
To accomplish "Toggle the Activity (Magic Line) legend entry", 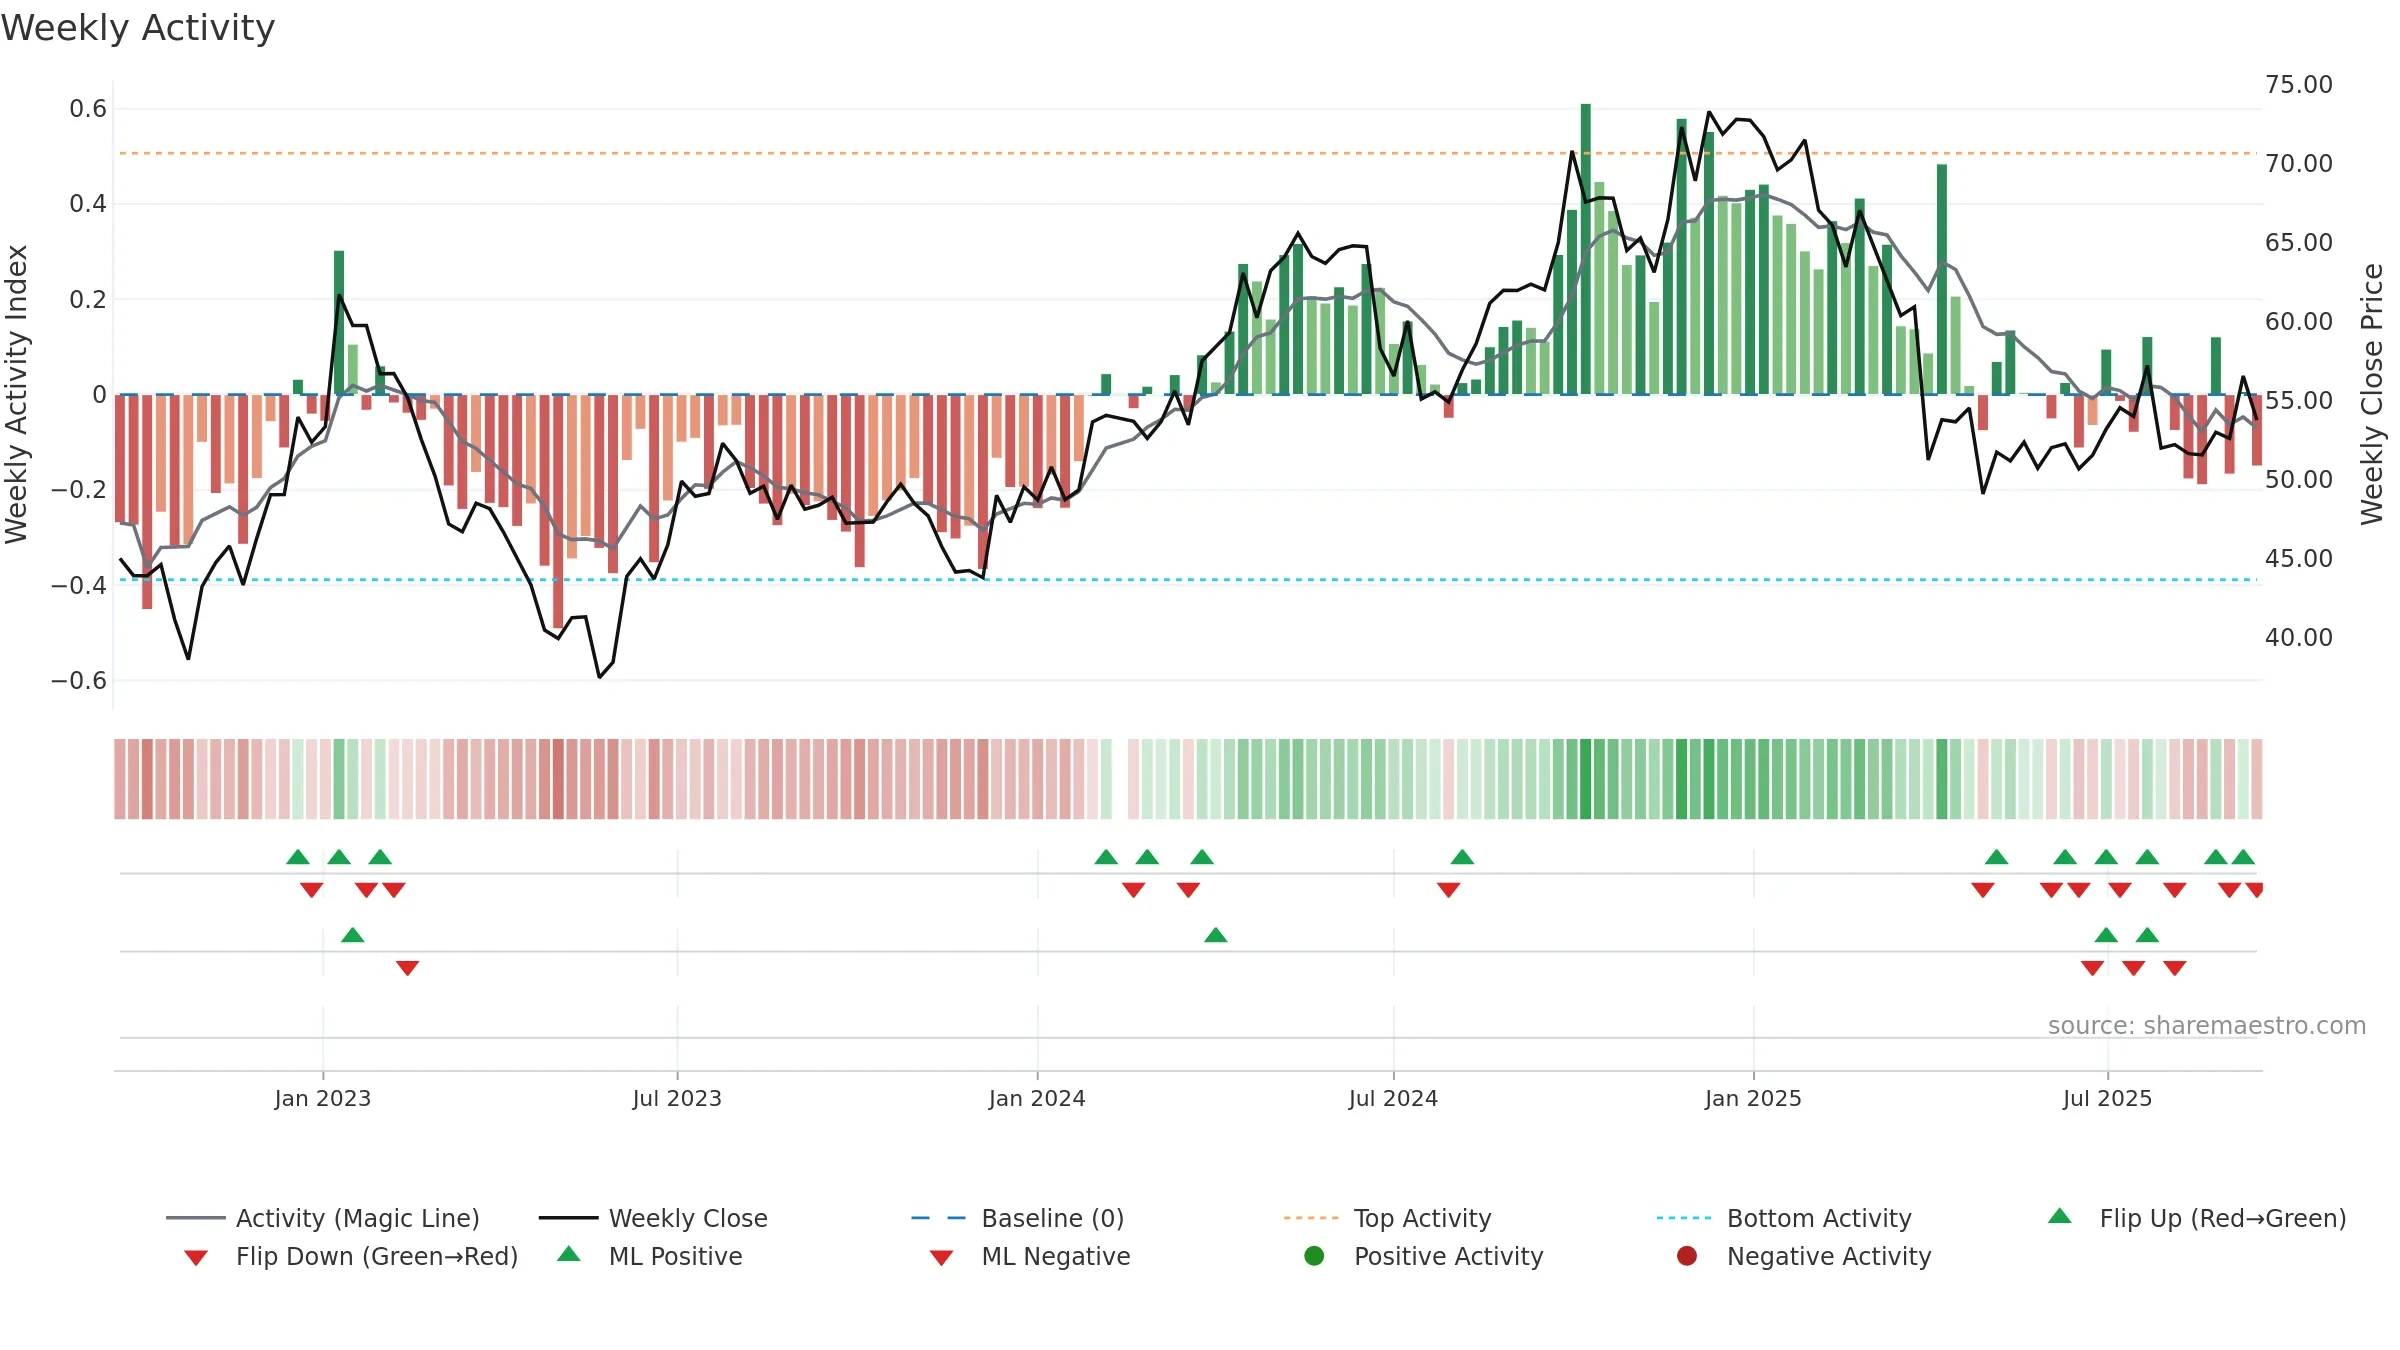I will [323, 1218].
